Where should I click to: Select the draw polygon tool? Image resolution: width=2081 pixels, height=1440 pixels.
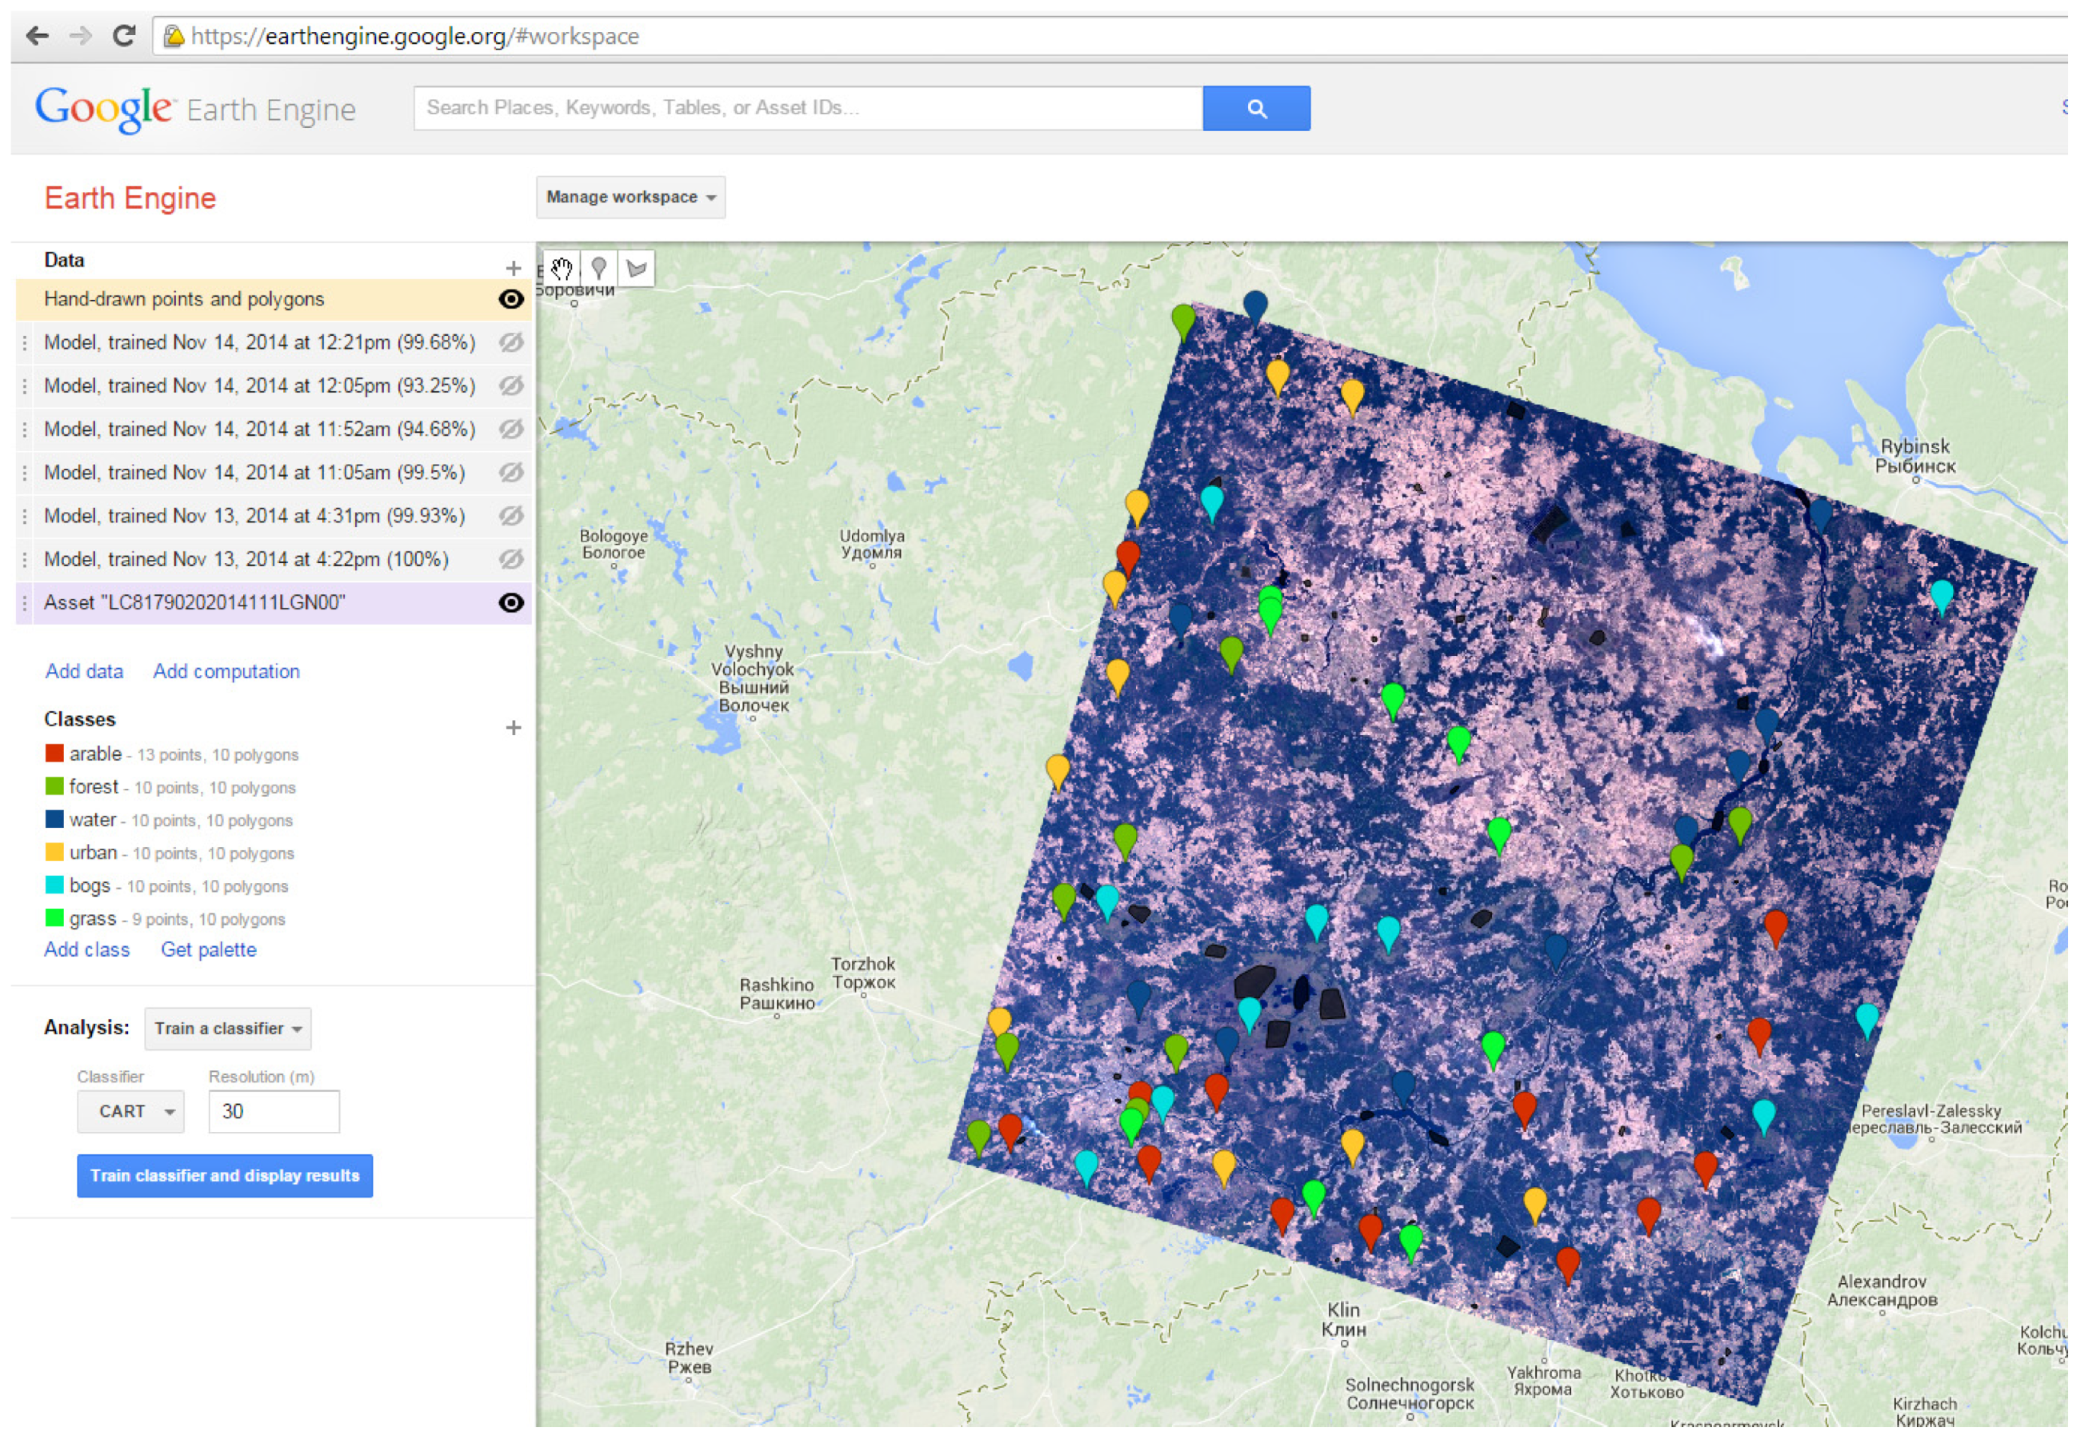tap(636, 268)
